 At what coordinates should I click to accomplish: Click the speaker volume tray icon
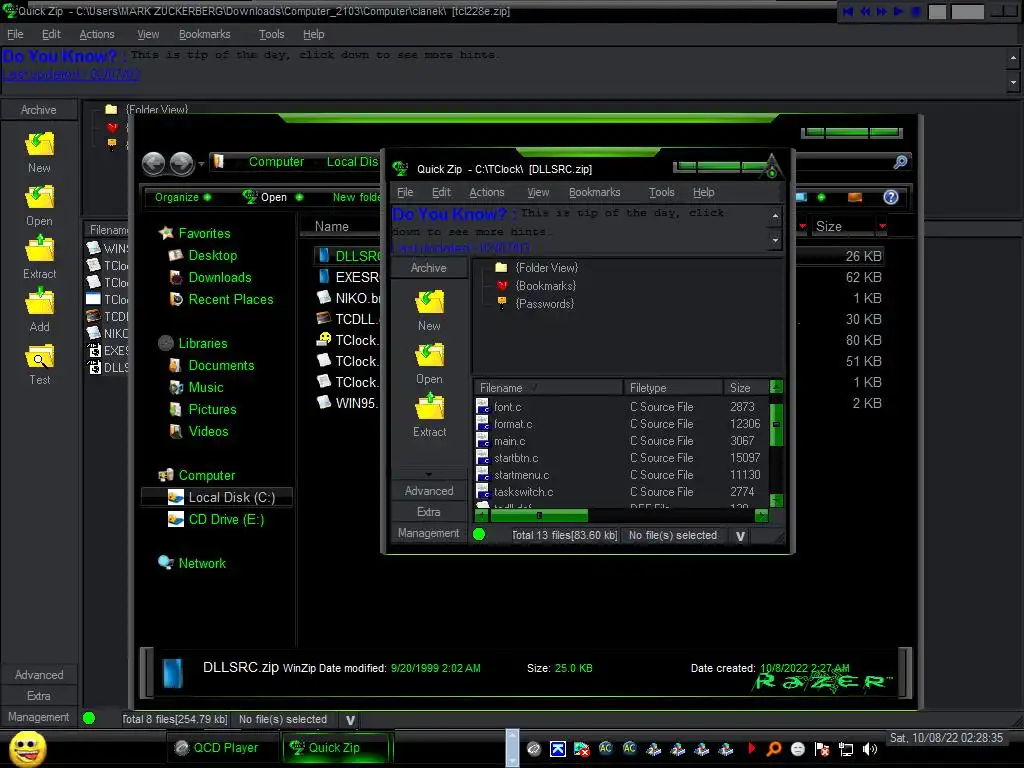pyautogui.click(x=869, y=749)
